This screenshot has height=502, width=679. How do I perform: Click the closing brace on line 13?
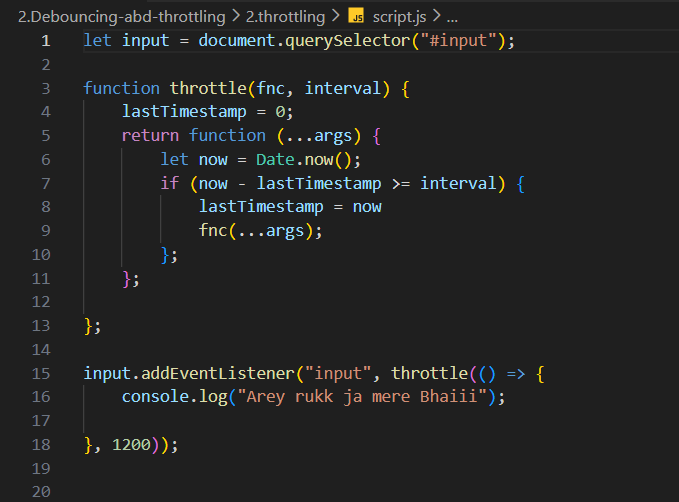tap(88, 326)
